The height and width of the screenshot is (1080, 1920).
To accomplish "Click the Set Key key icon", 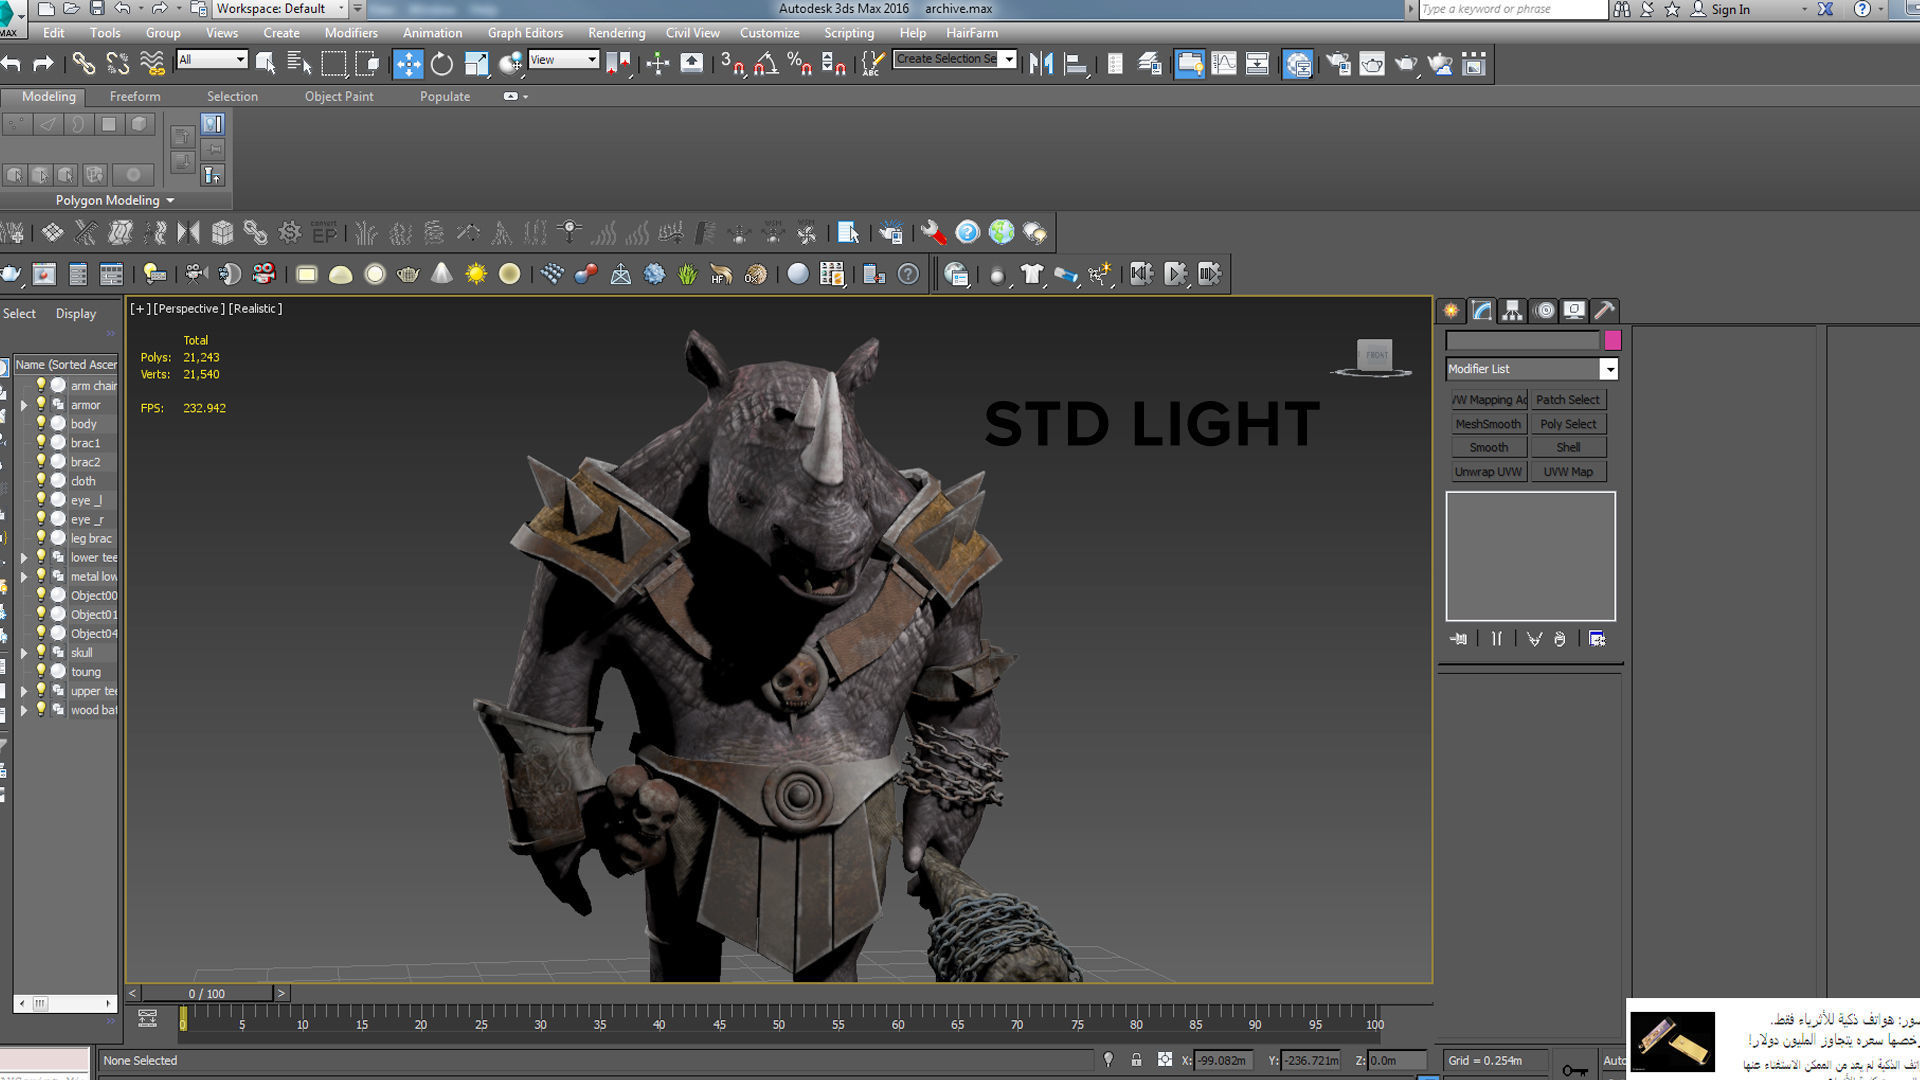I will tap(1575, 1070).
